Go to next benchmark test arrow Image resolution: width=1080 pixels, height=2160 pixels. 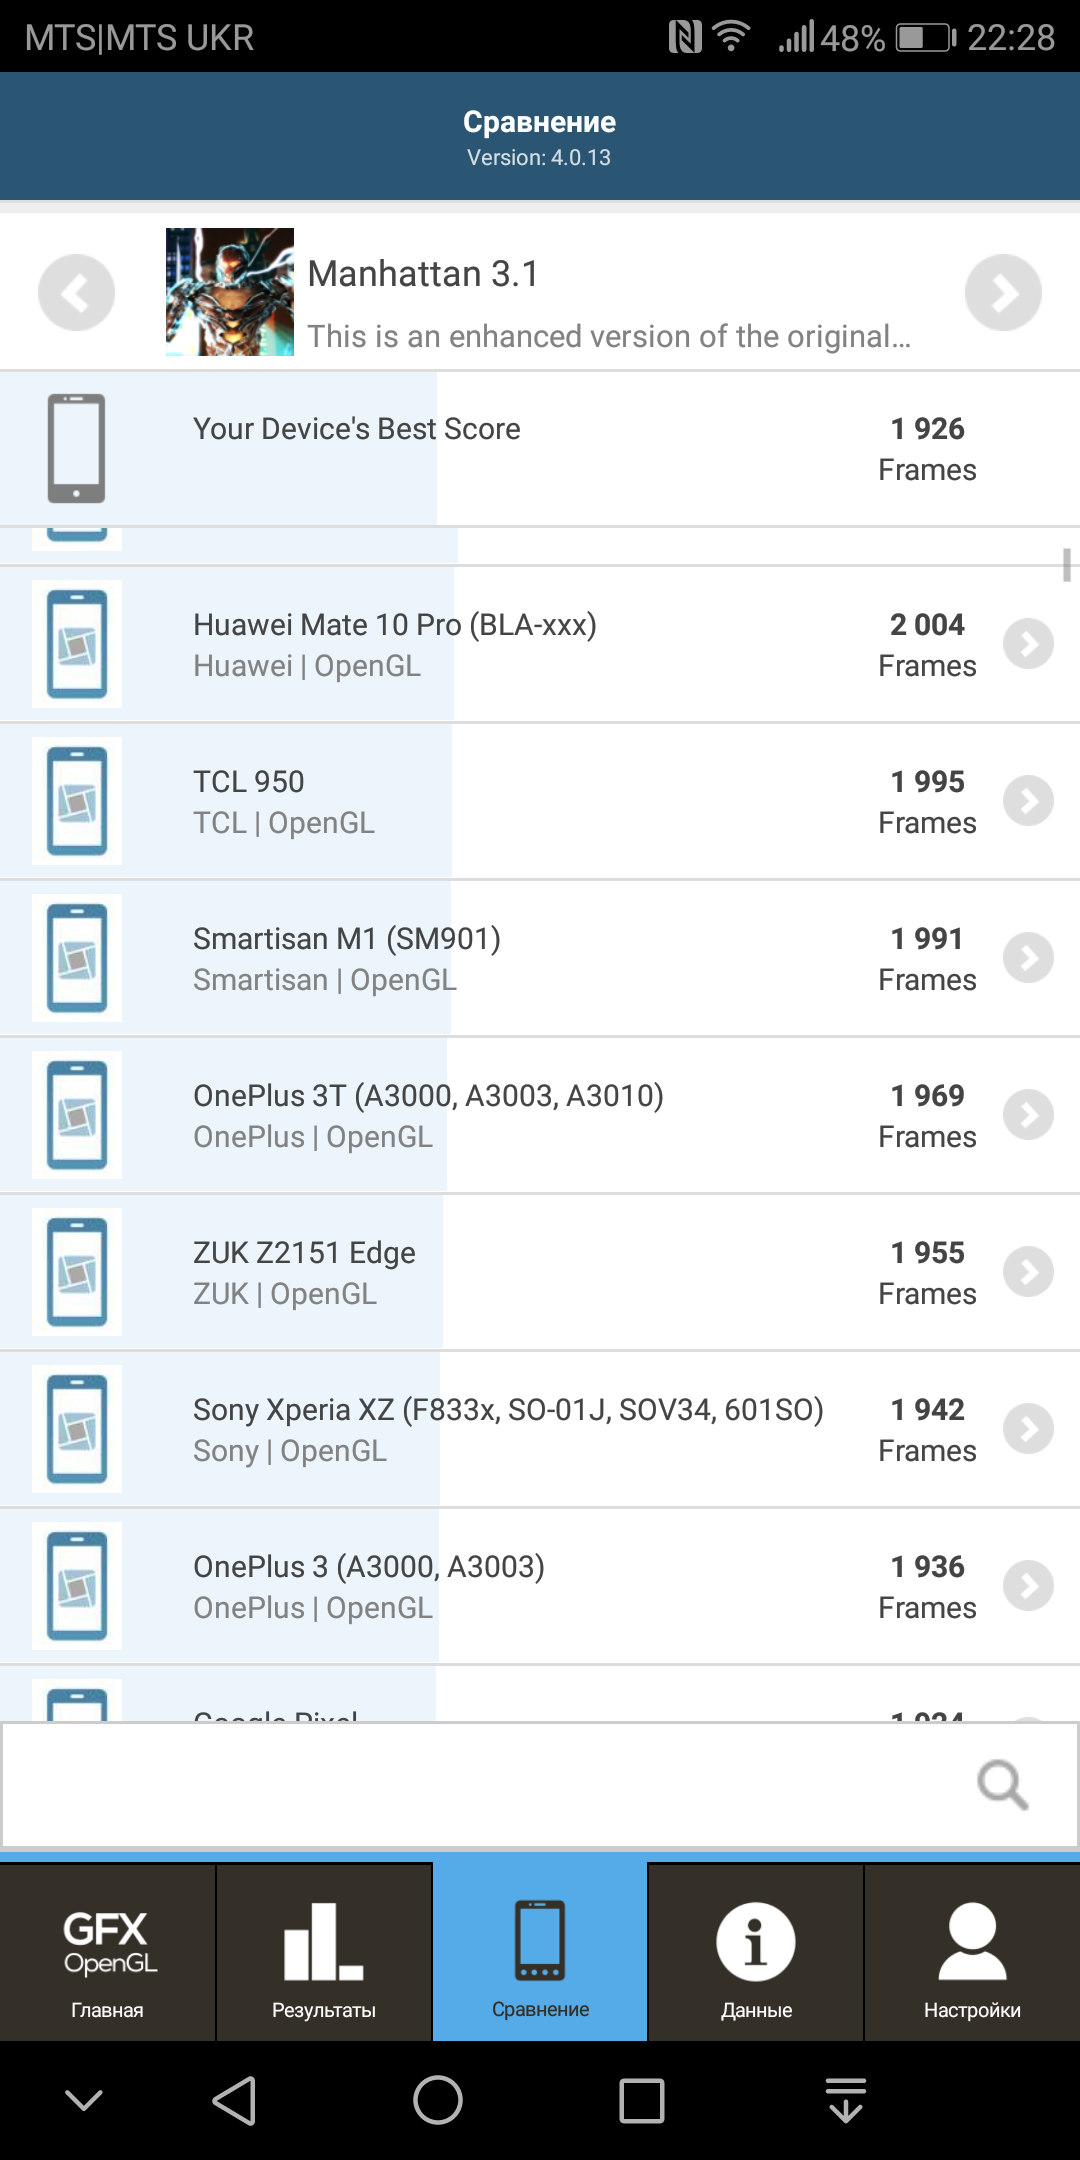click(1003, 292)
